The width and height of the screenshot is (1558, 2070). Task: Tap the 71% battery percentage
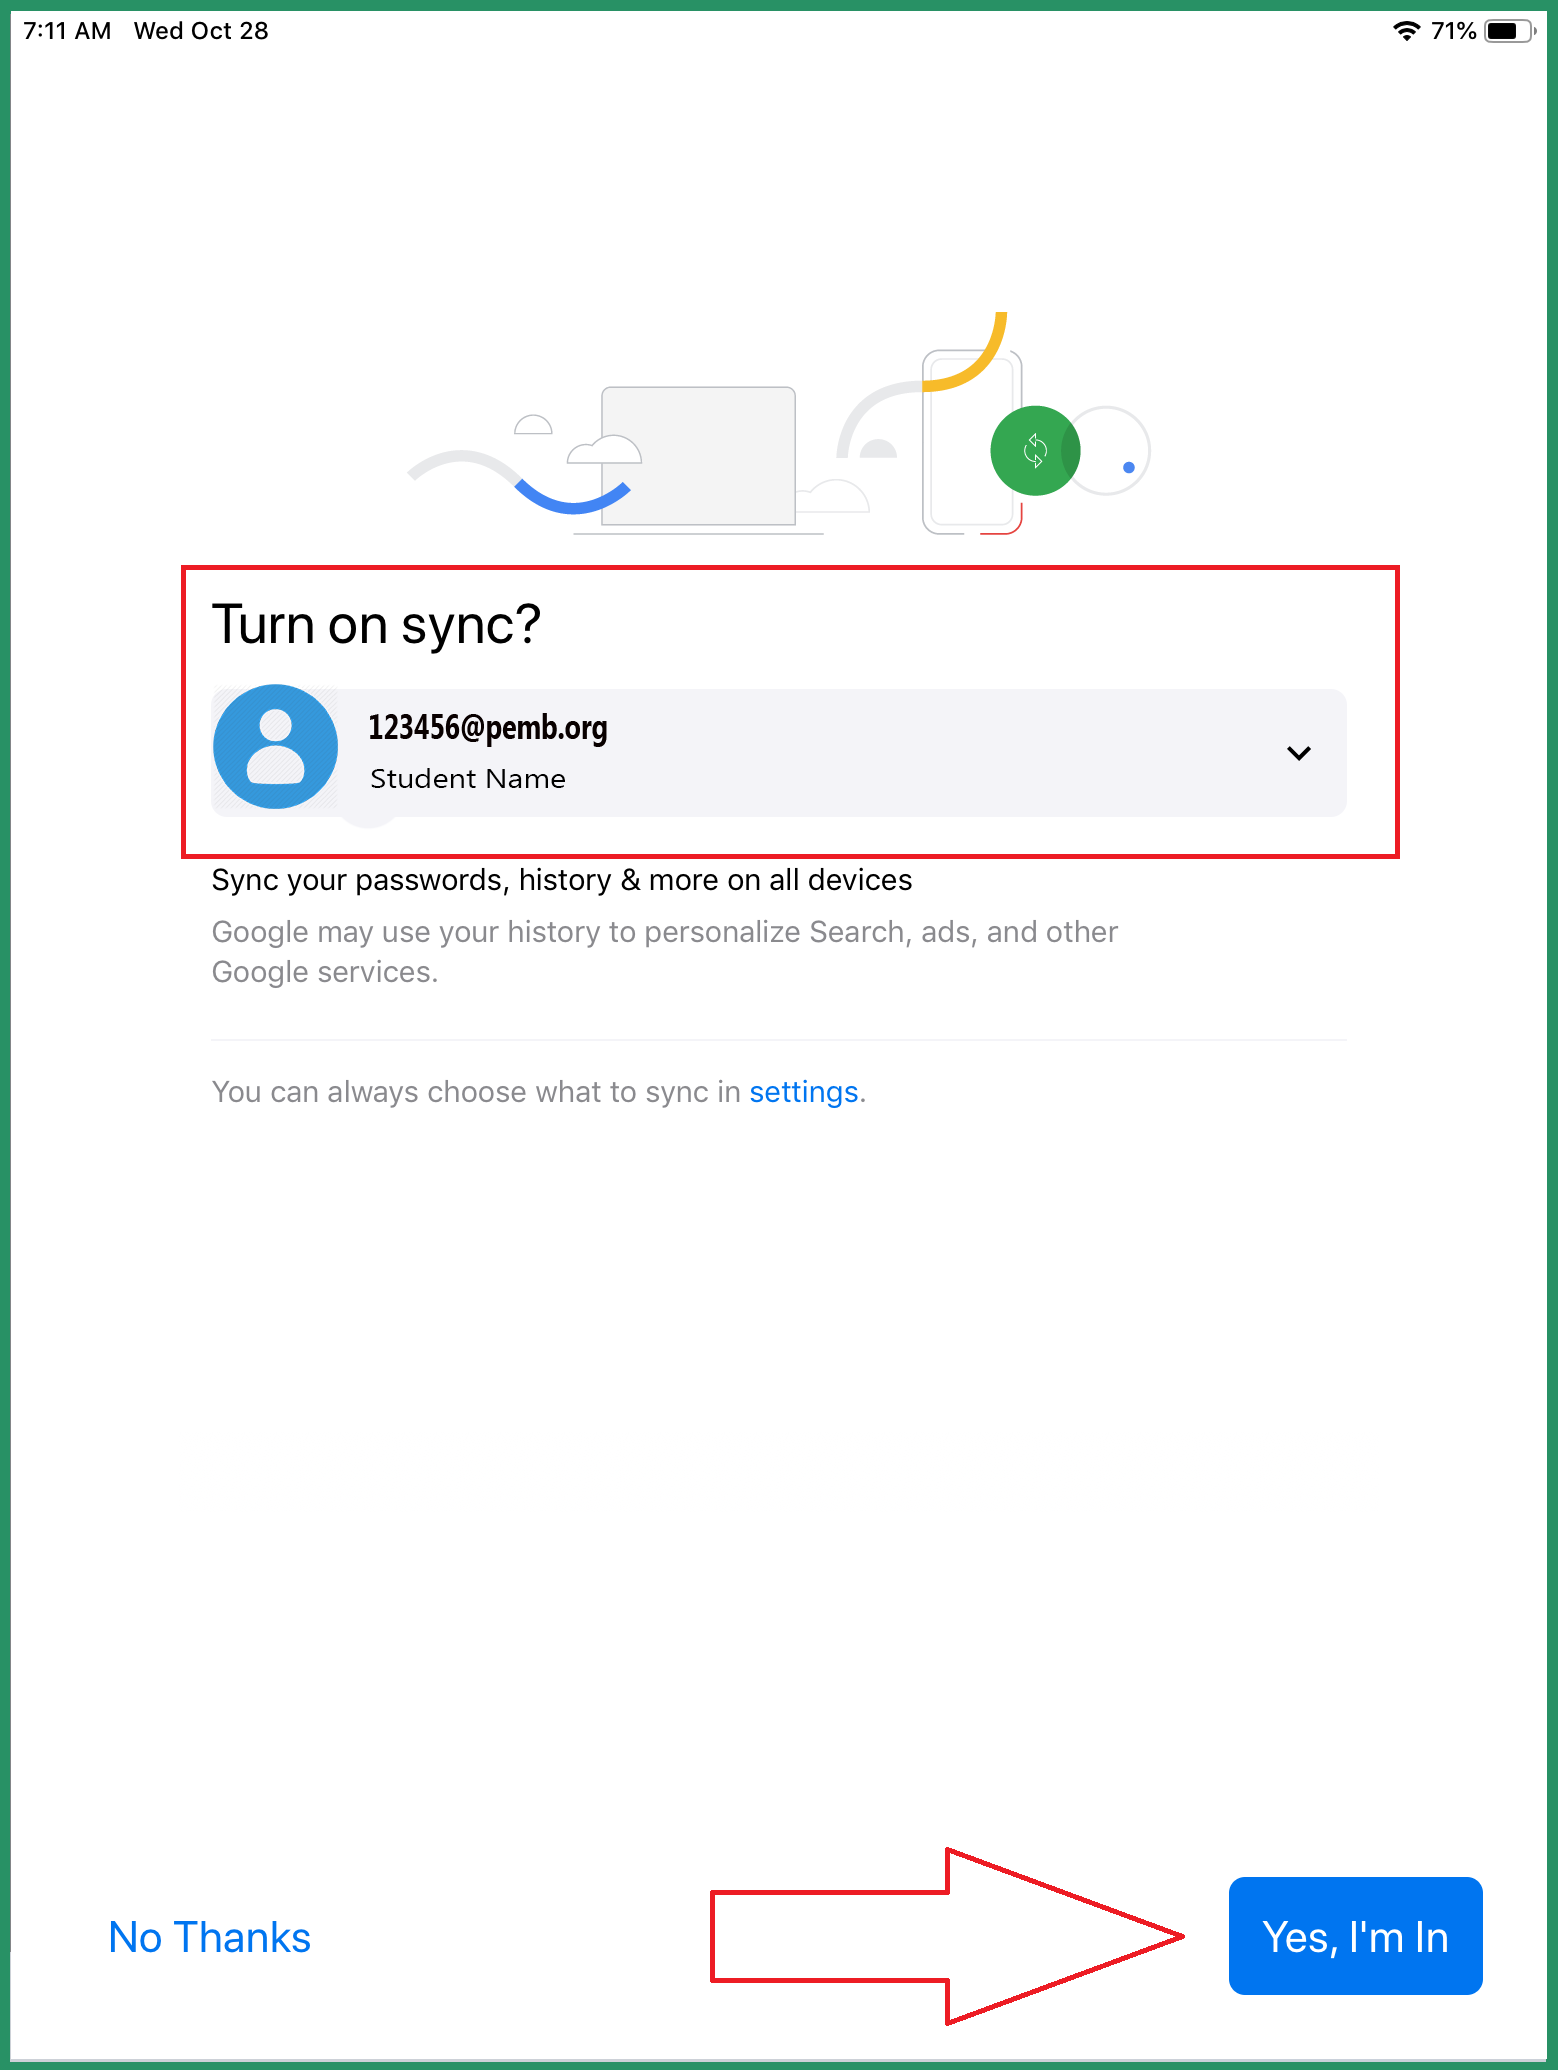point(1453,31)
